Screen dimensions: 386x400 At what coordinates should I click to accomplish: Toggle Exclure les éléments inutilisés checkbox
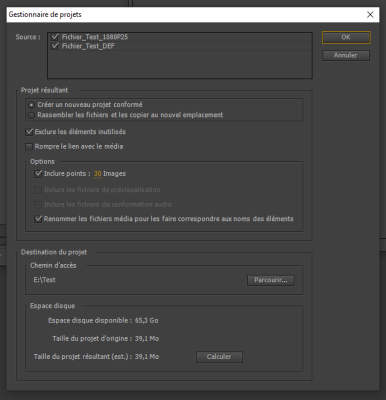29,132
